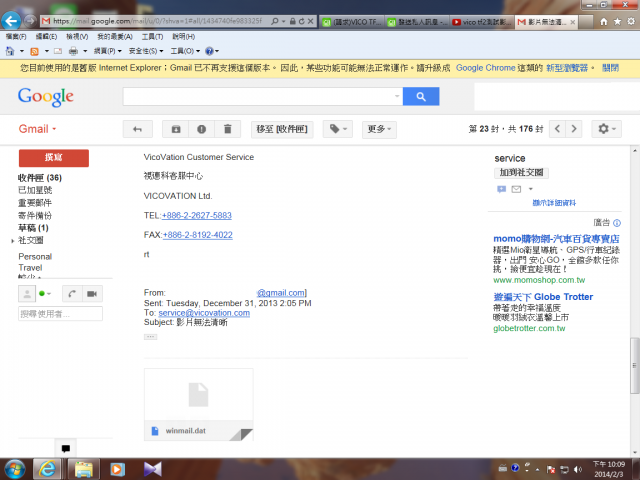Open the service@vicovation.com link
Screen dimensions: 640x480
point(204,313)
